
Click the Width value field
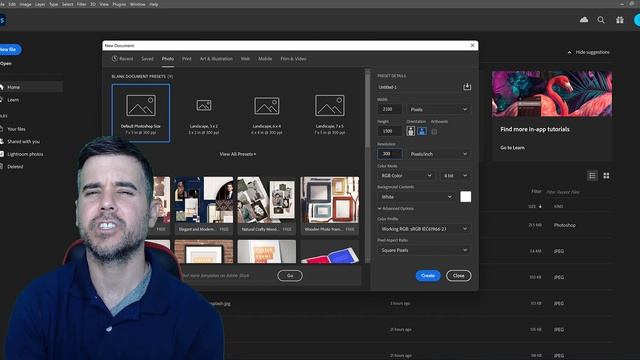click(x=390, y=109)
